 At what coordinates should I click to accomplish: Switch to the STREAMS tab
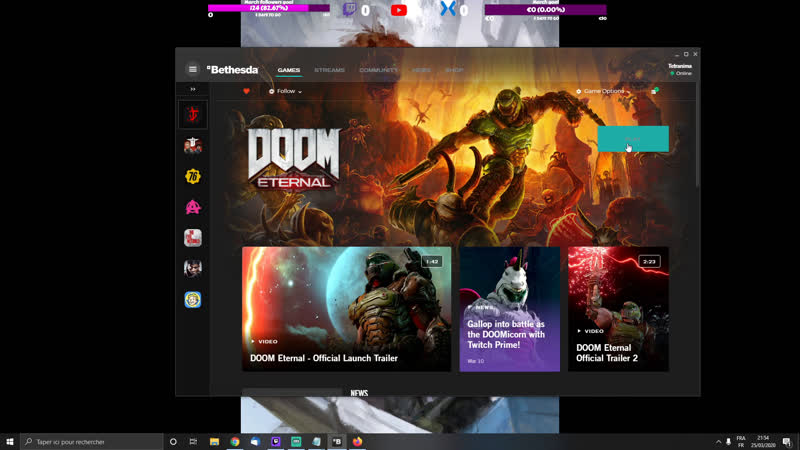point(330,70)
